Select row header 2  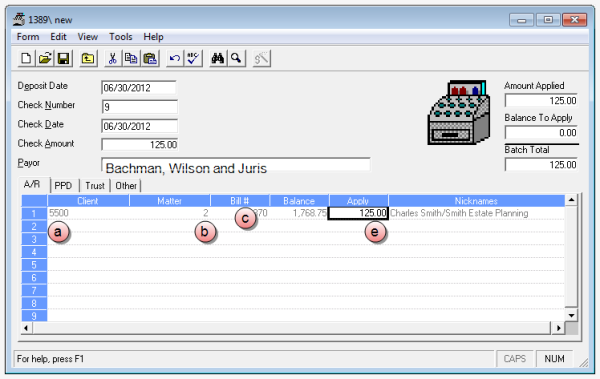(x=34, y=226)
